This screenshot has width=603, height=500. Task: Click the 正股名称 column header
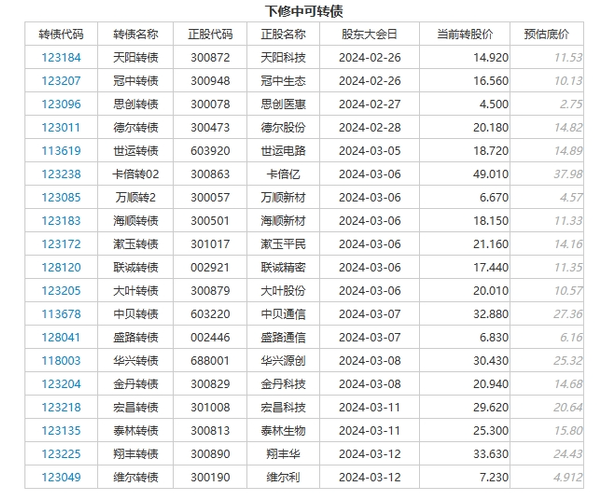[x=283, y=34]
